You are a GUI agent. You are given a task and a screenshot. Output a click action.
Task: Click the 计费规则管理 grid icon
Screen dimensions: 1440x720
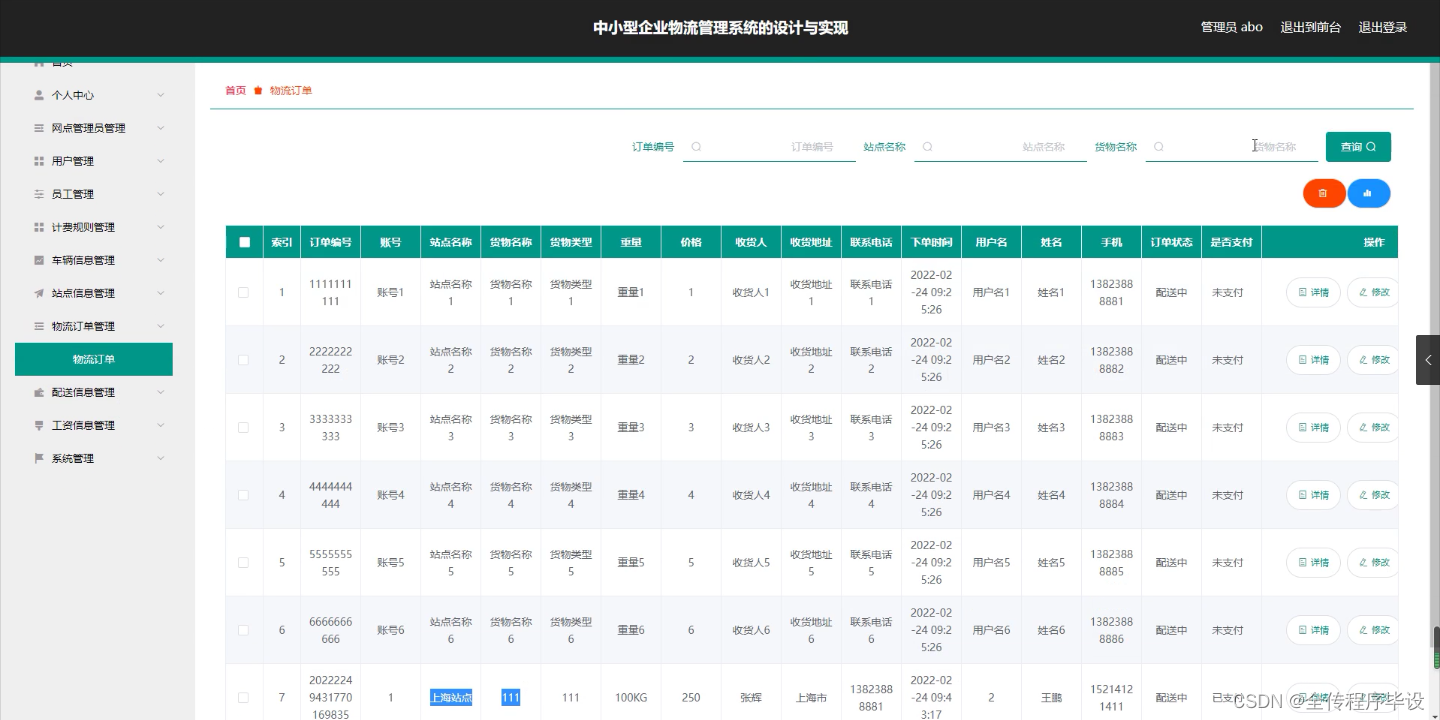pyautogui.click(x=39, y=227)
